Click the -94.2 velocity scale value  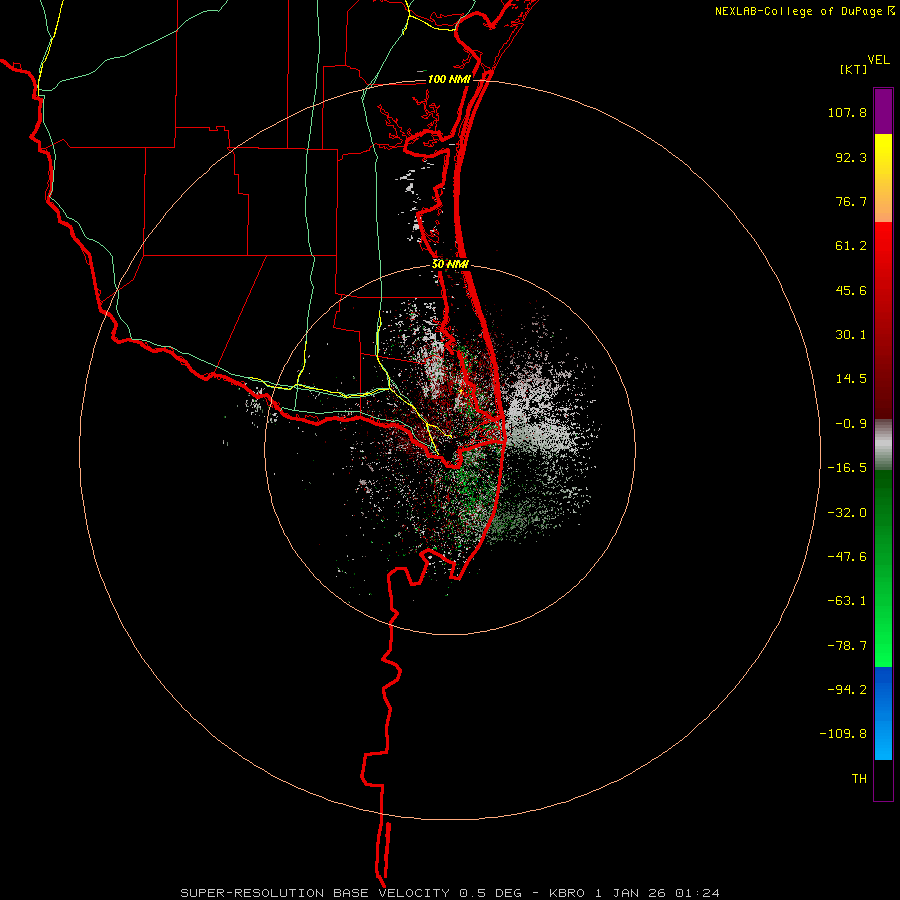(847, 690)
